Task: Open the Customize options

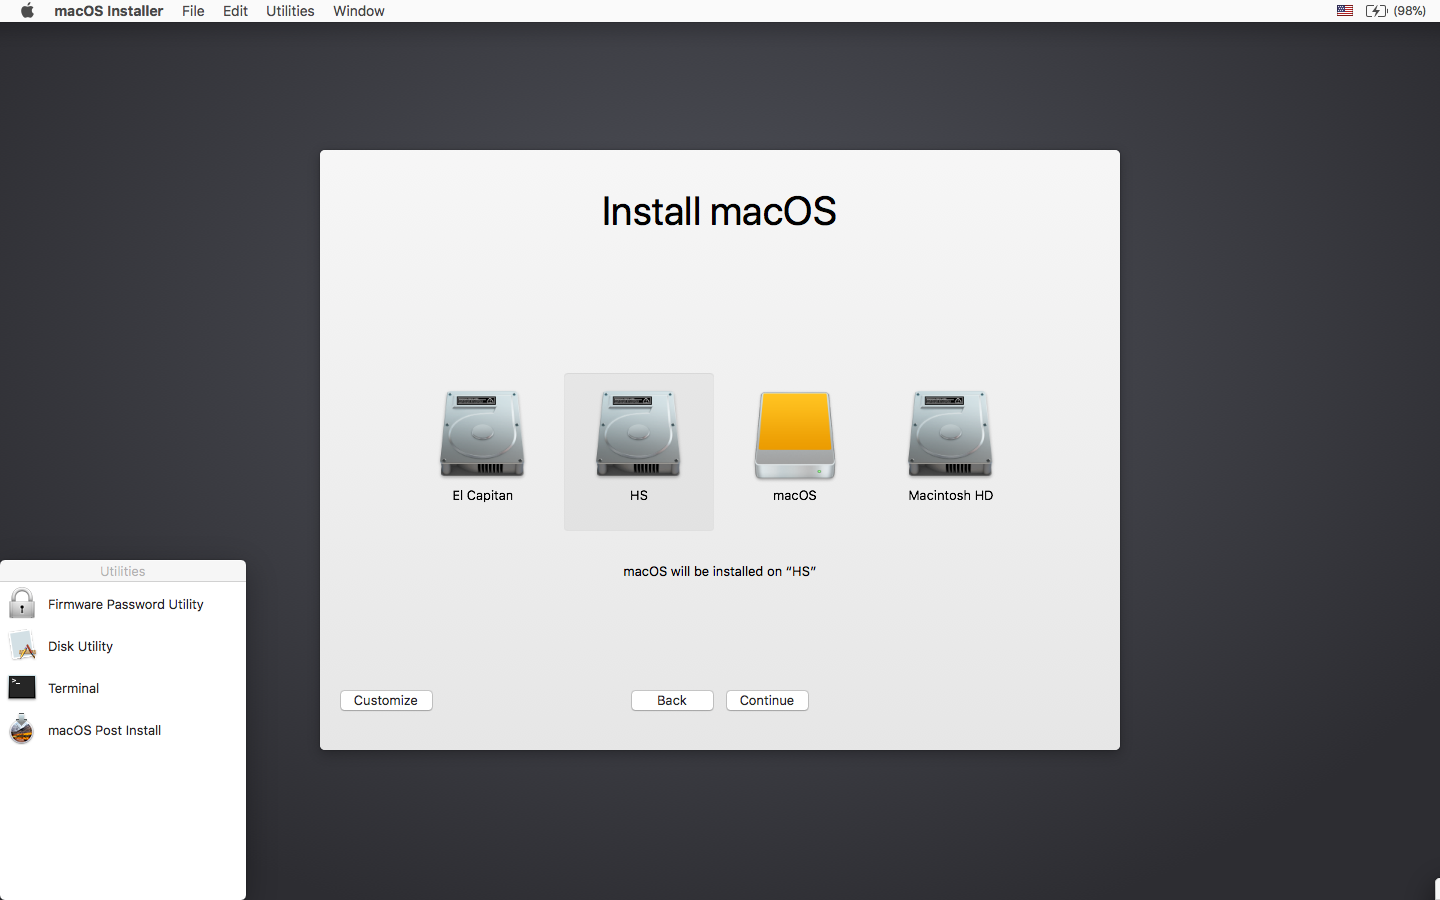Action: [x=386, y=700]
